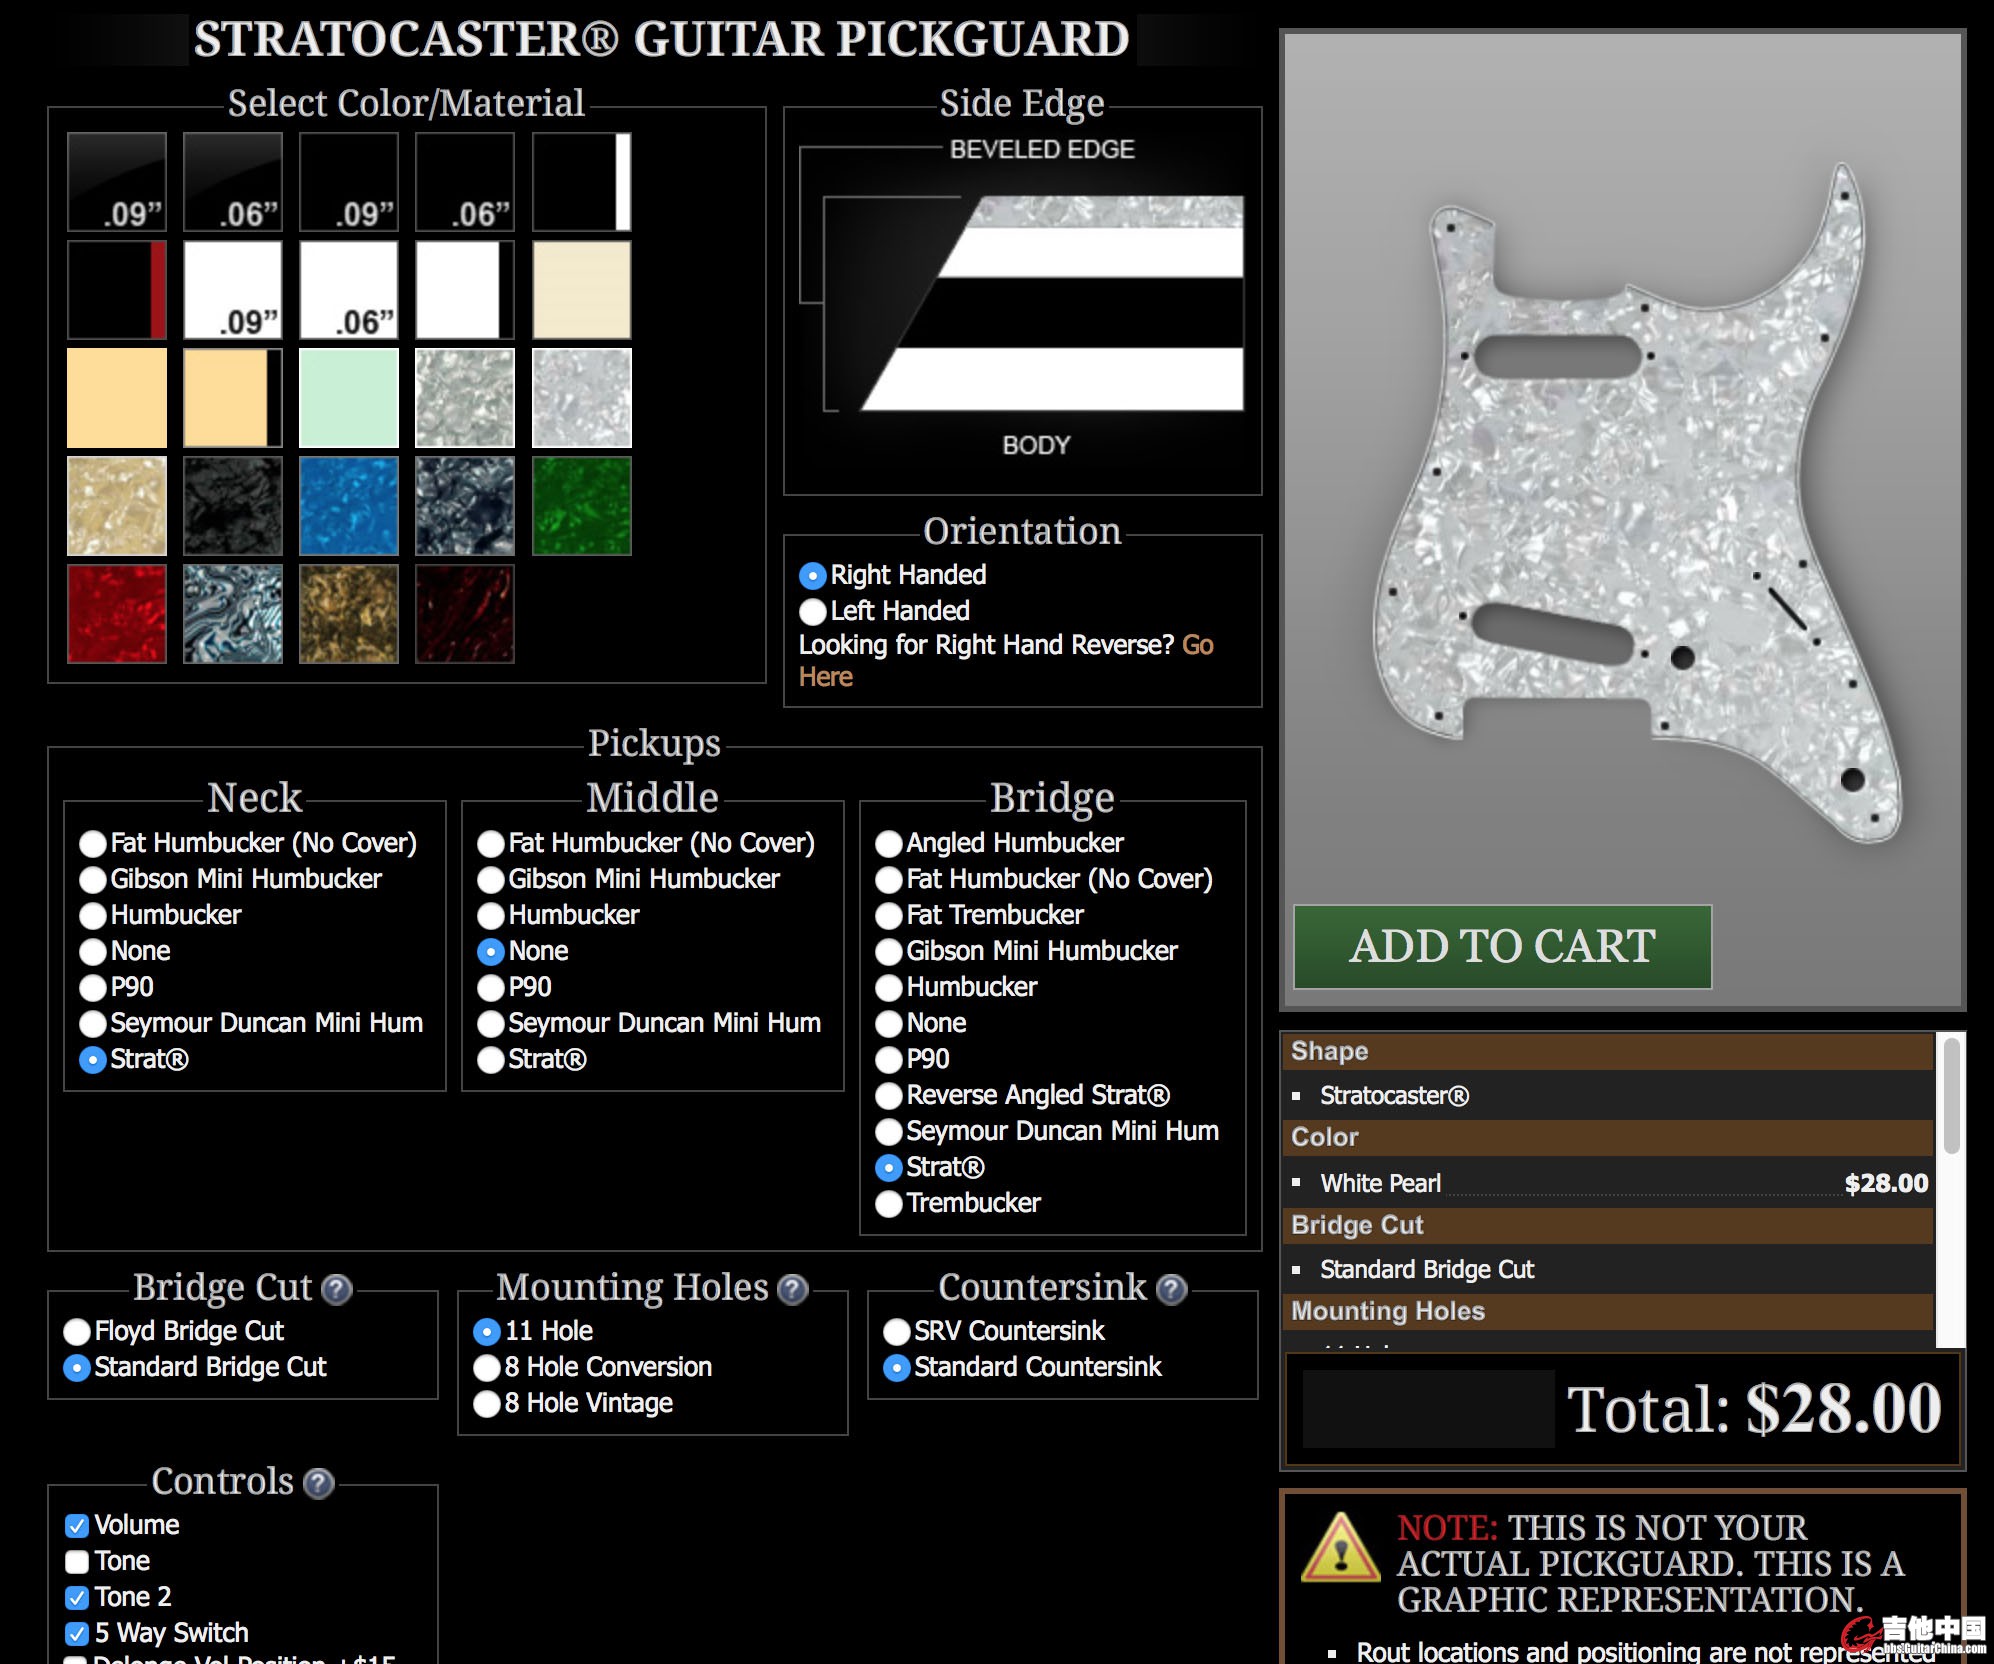Toggle the Volume control checkbox
The width and height of the screenshot is (1994, 1664).
[x=77, y=1526]
